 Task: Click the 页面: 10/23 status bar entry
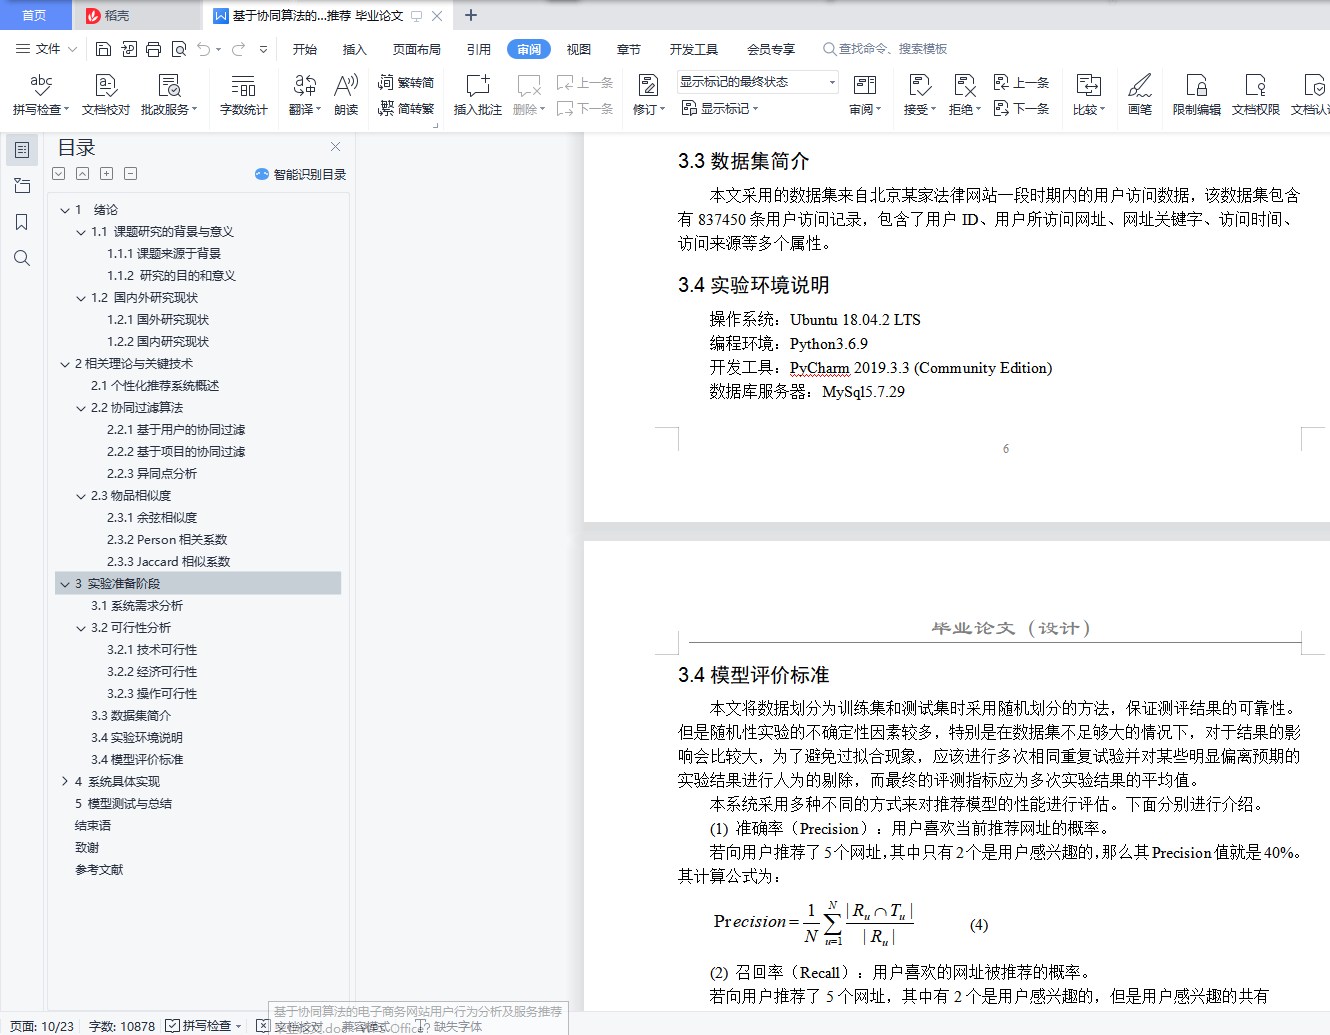click(x=43, y=1026)
